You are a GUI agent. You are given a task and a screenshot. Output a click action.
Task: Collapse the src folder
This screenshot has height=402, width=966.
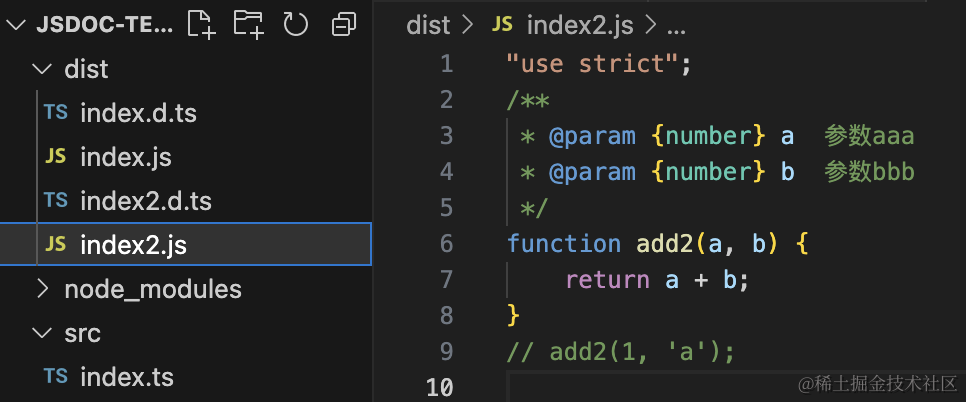click(41, 333)
